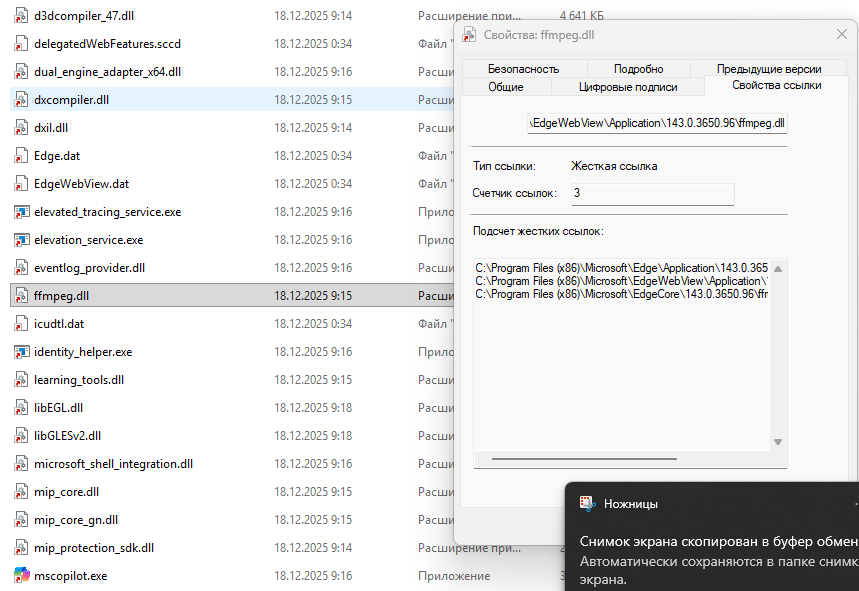Viewport: 859px width, 591px height.
Task: Click the microsoft_shell_integration.dll file icon
Action: coord(21,464)
